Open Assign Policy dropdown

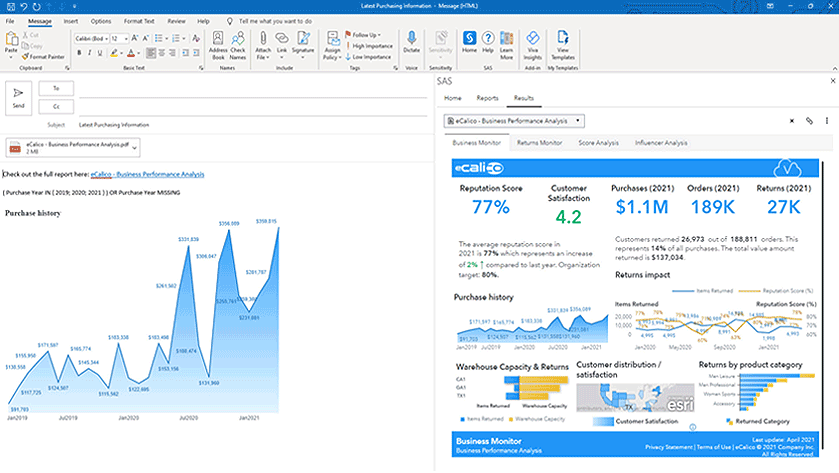[x=332, y=45]
